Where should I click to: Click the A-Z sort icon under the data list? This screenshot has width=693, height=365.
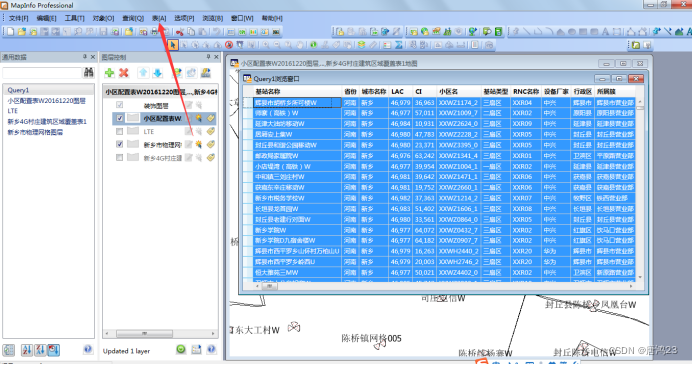tap(27, 350)
